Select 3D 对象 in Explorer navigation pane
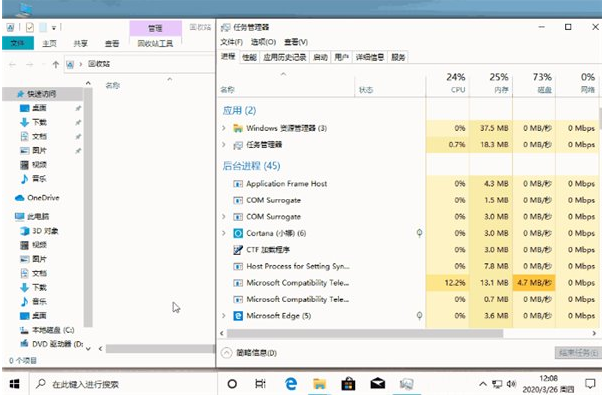Viewport: 613px width, 402px height. 39,231
